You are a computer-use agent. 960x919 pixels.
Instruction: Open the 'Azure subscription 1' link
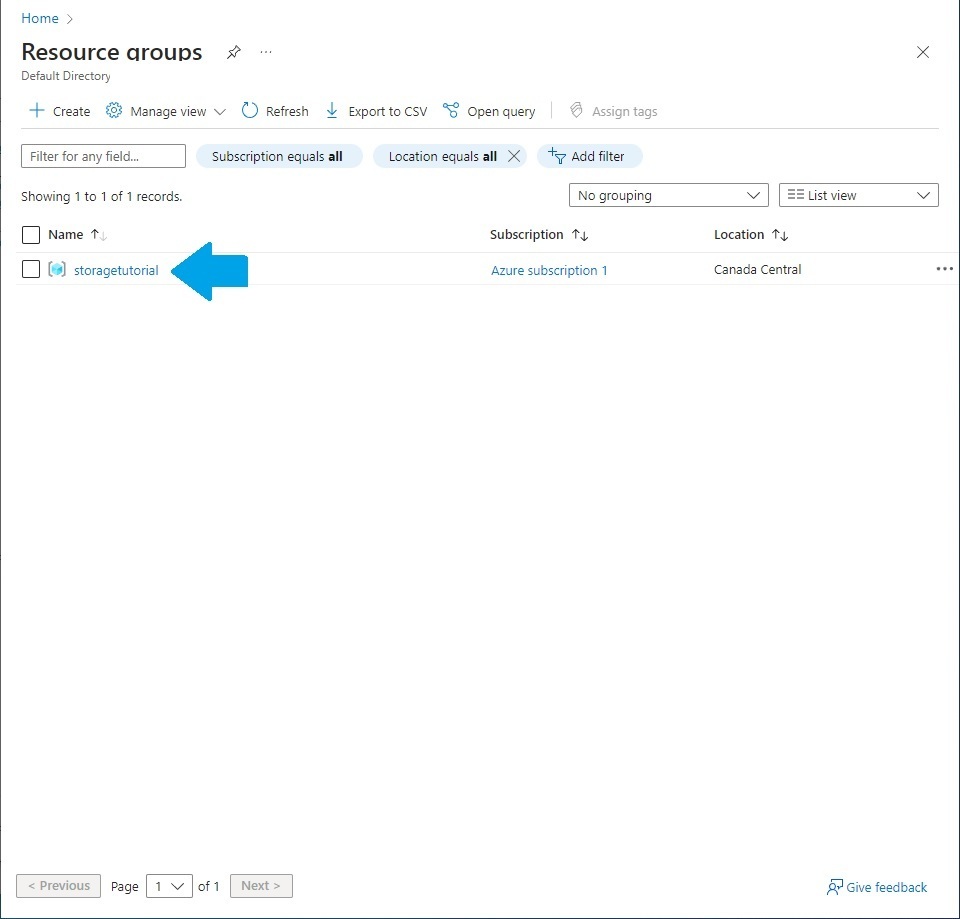549,270
